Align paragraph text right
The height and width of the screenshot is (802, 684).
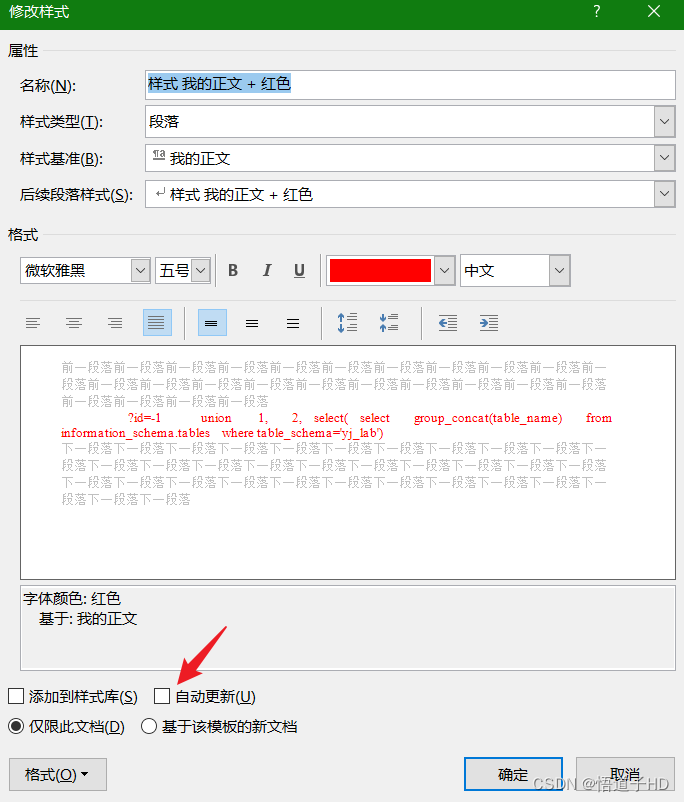pyautogui.click(x=115, y=323)
